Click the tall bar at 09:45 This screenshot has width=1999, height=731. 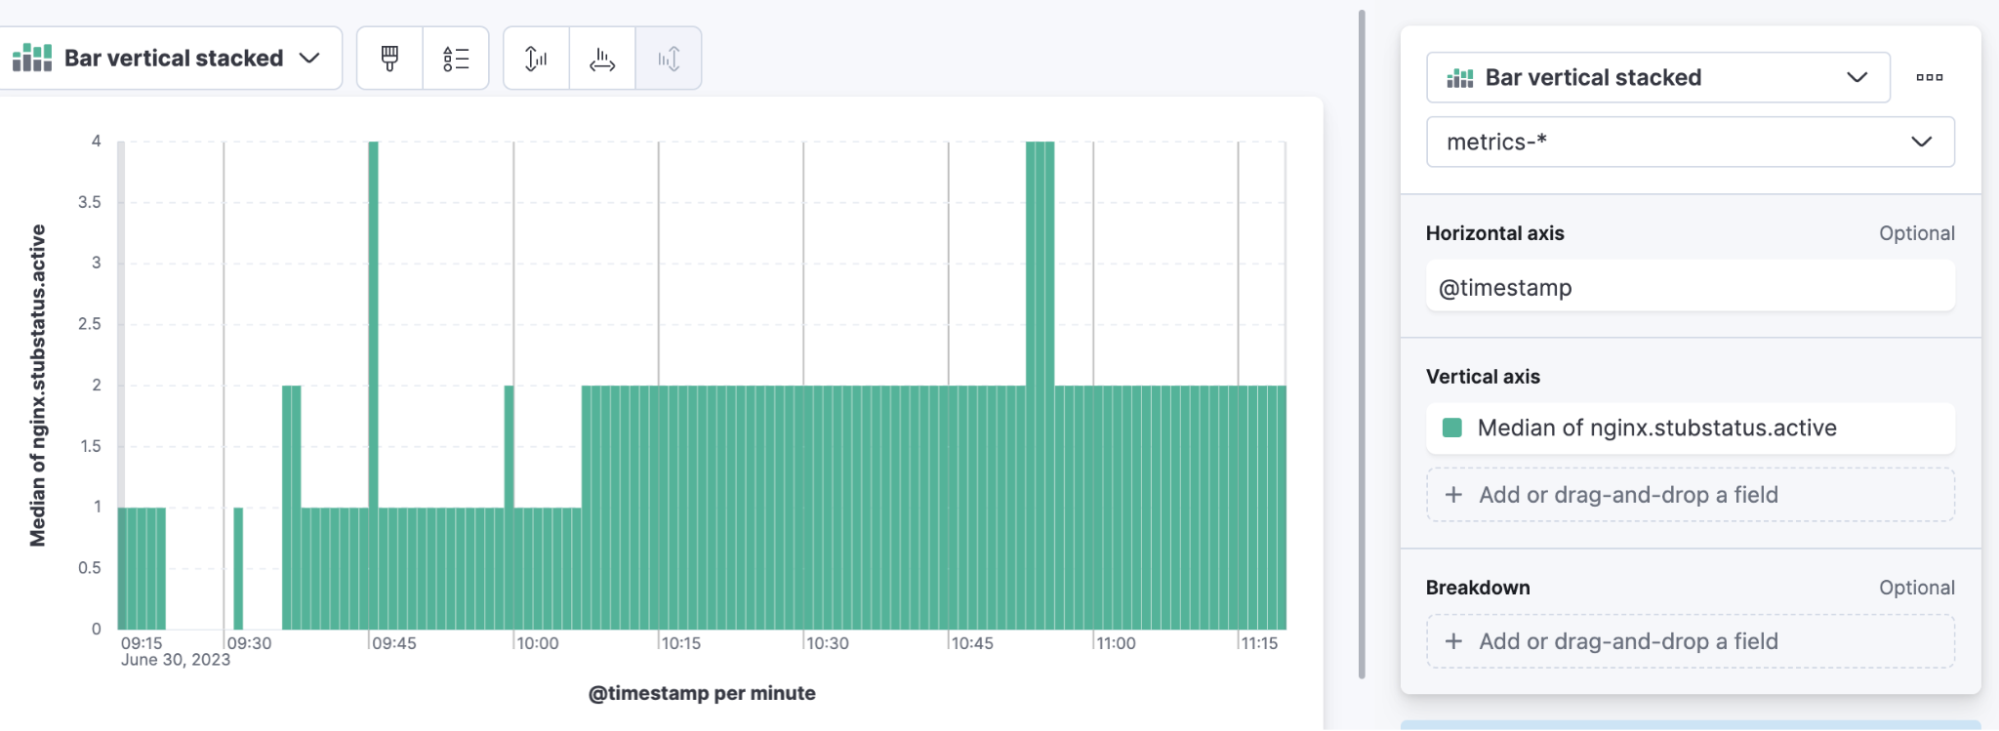pyautogui.click(x=373, y=385)
